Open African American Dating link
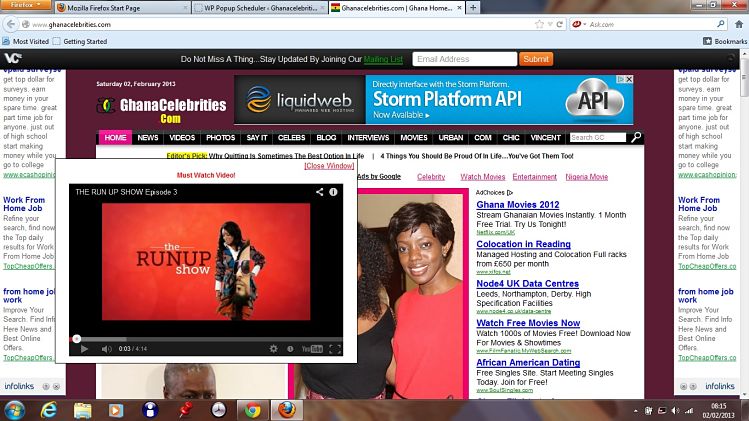The image size is (749, 421). pyautogui.click(x=528, y=363)
